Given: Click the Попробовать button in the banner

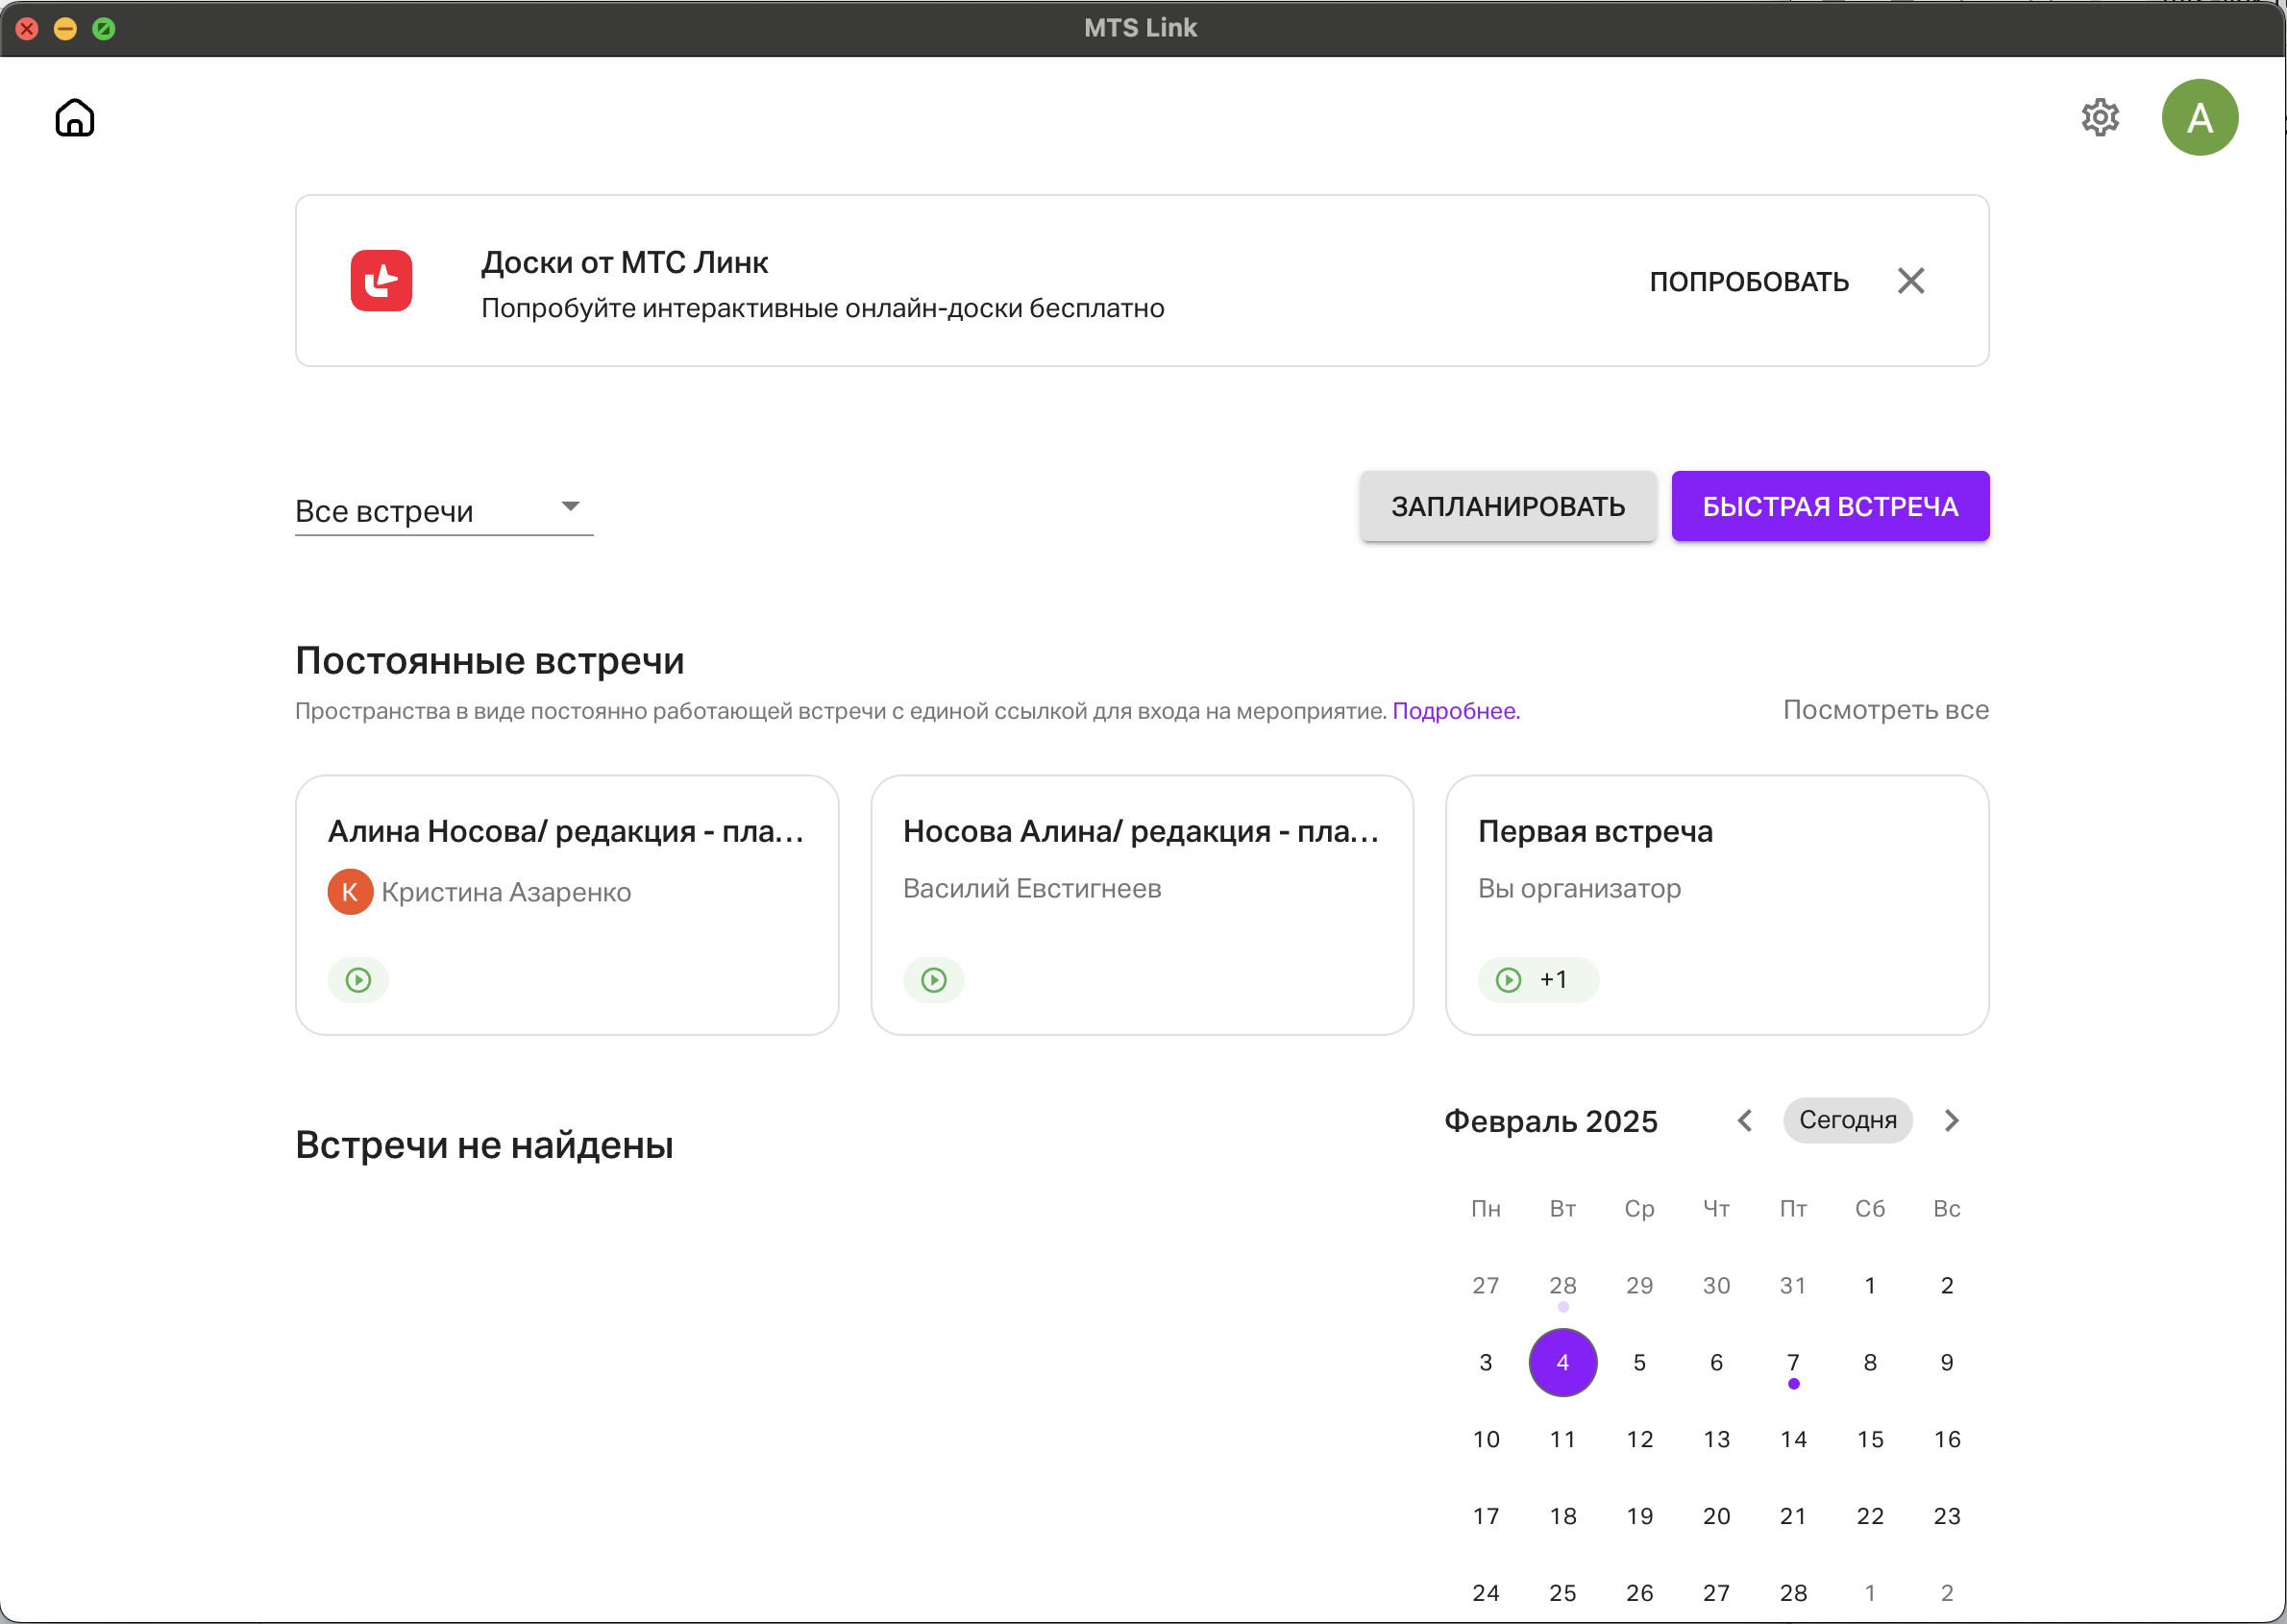Looking at the screenshot, I should coord(1748,282).
